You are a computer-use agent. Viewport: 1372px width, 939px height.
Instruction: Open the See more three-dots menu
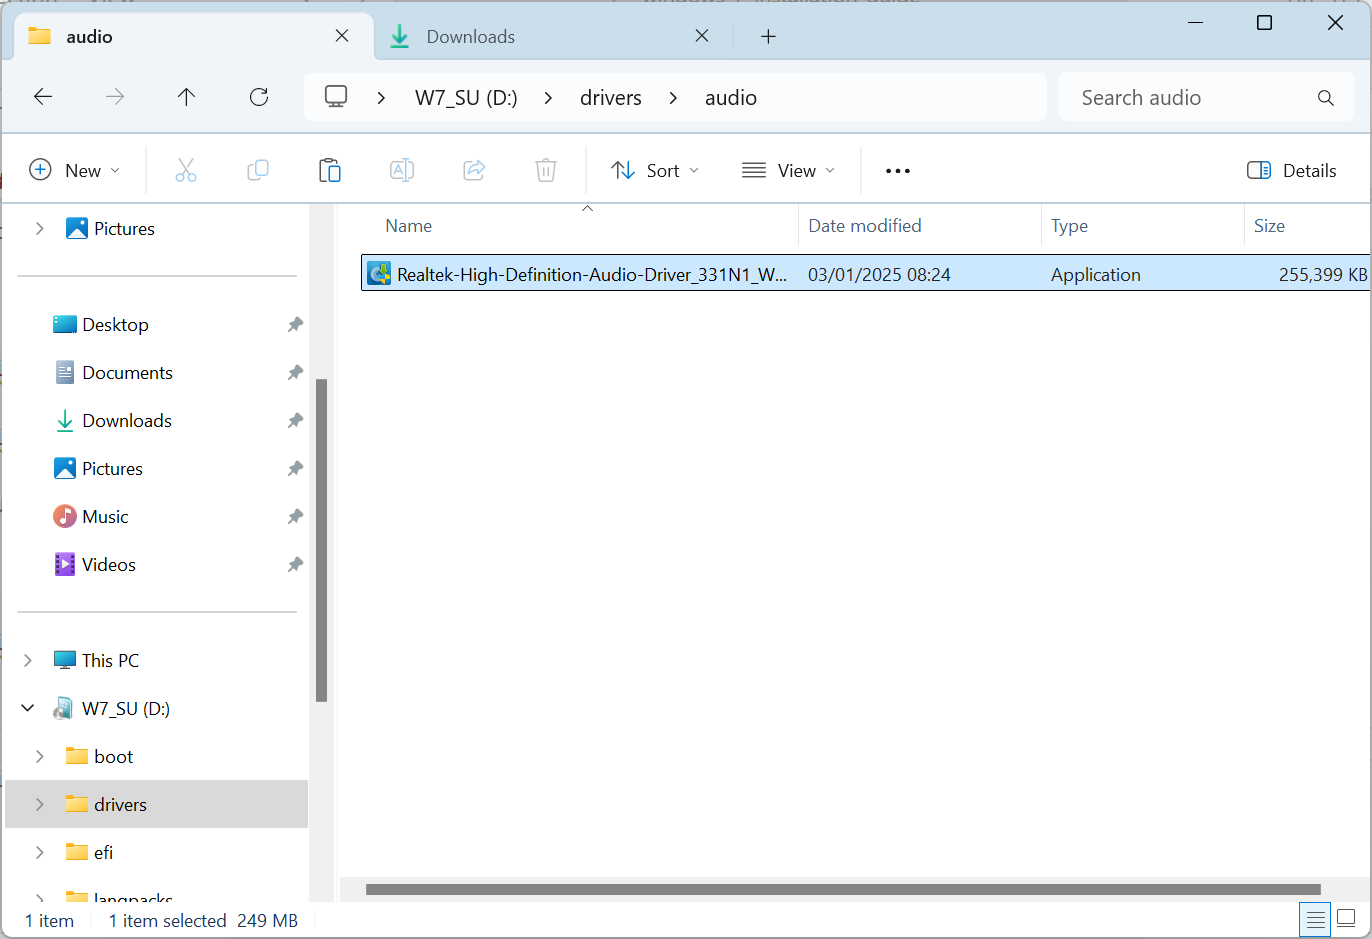coord(898,171)
